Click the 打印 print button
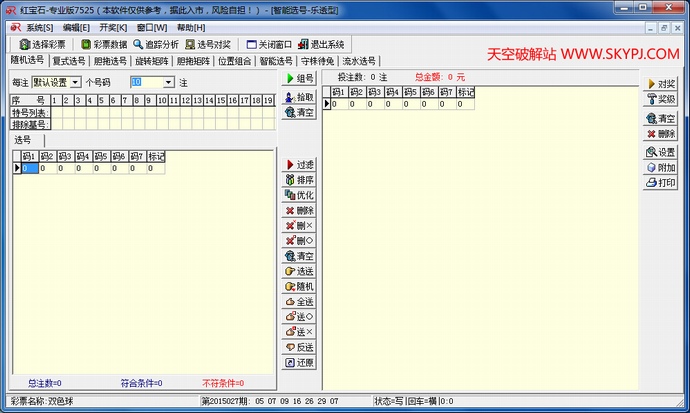The image size is (690, 413). (x=661, y=184)
